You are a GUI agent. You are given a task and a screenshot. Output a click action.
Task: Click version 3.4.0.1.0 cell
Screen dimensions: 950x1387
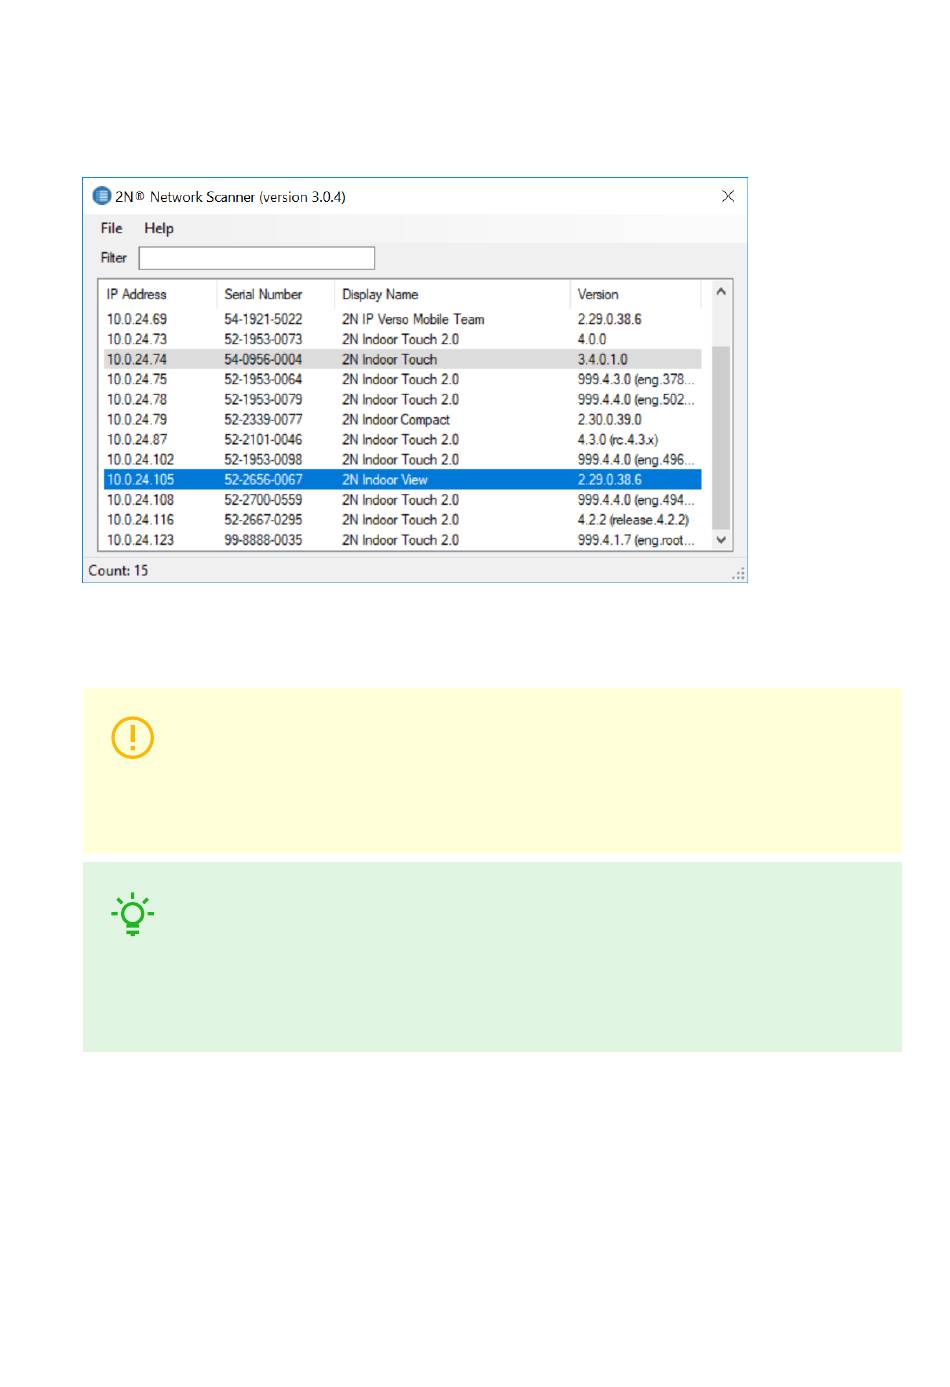[x=603, y=359]
